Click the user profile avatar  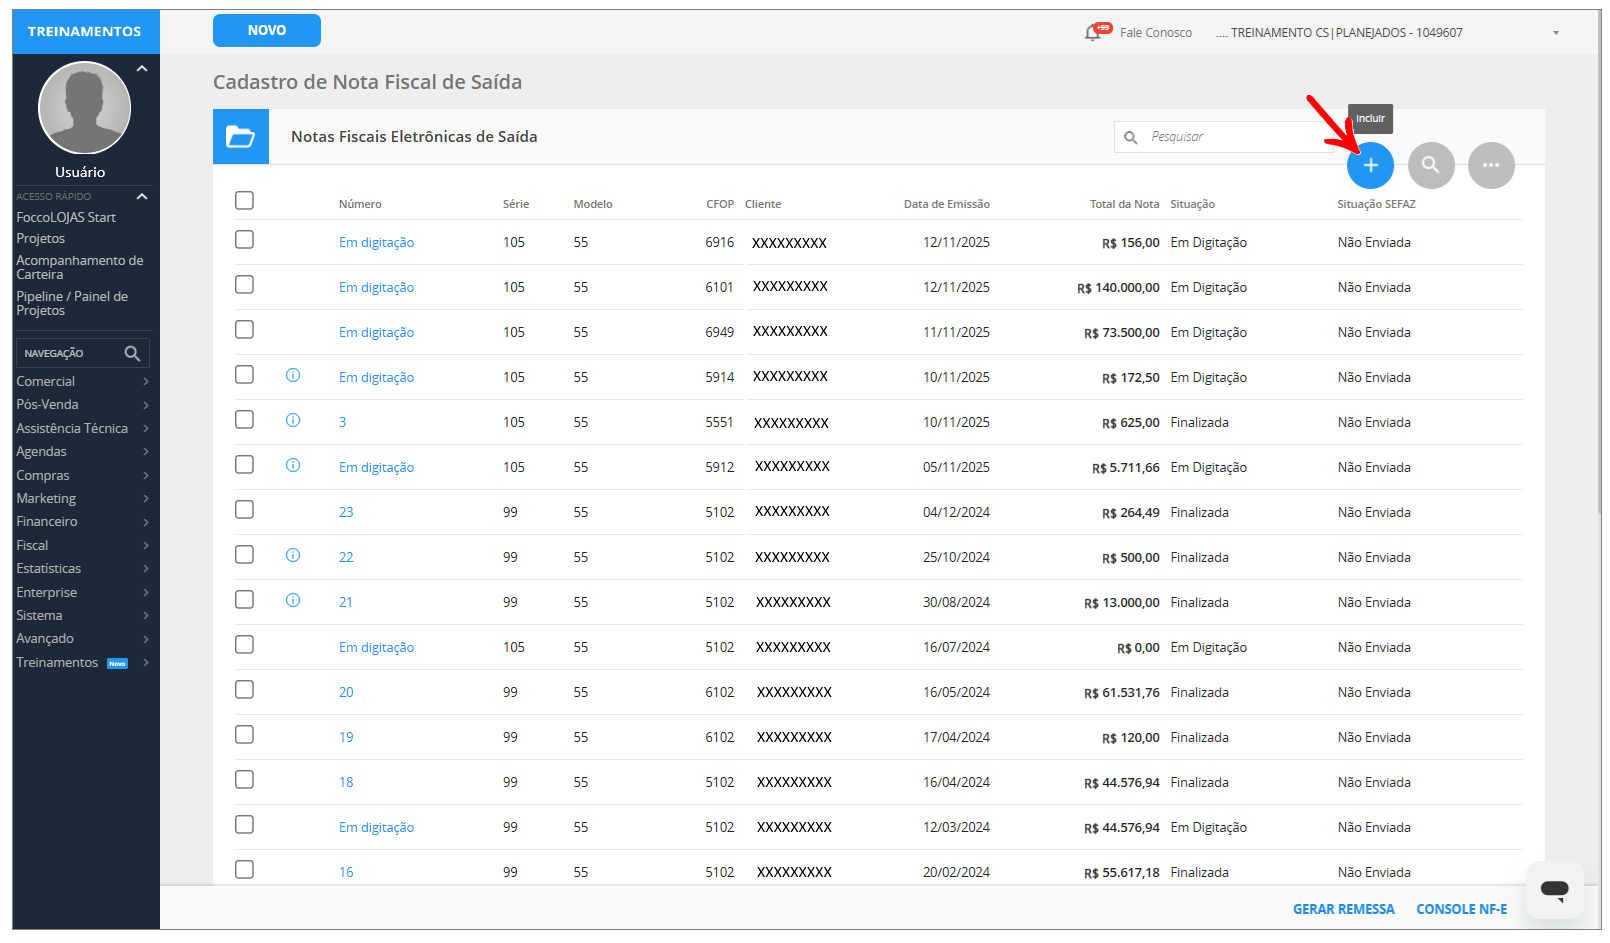[84, 108]
